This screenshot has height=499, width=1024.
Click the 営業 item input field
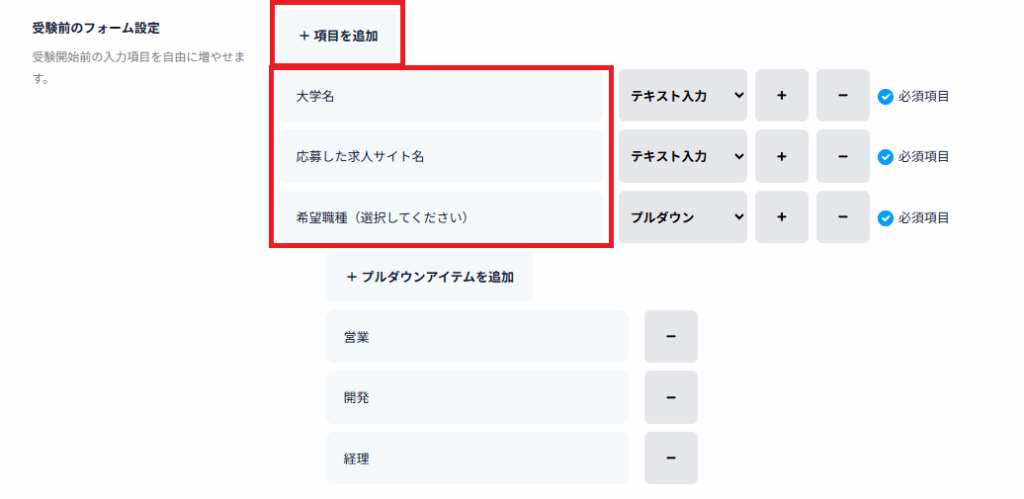(x=477, y=337)
